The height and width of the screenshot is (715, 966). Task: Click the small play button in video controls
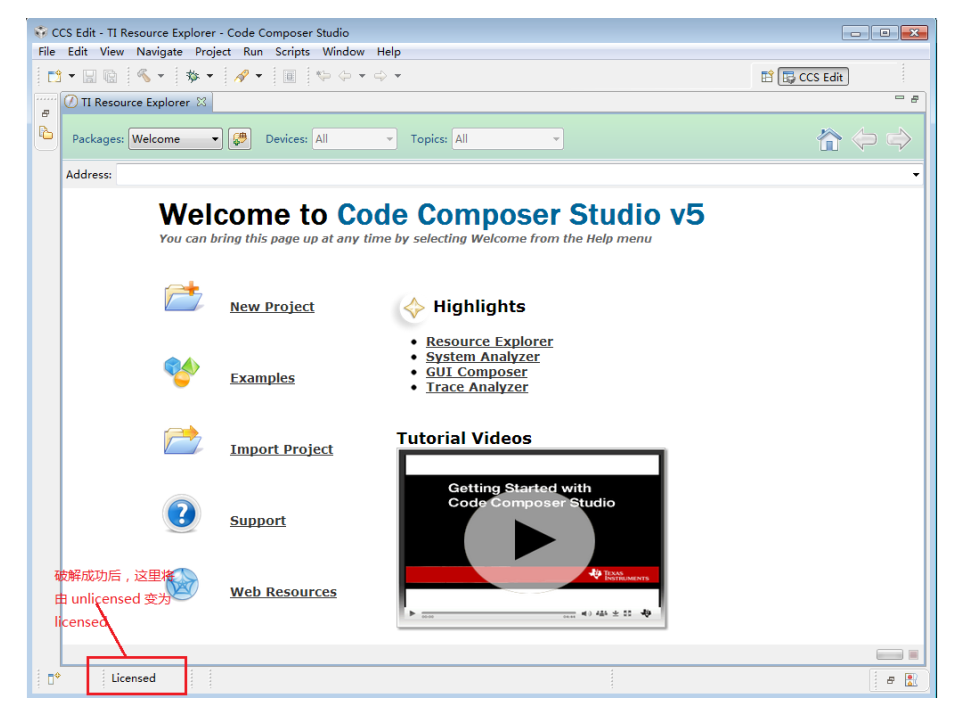pos(412,613)
